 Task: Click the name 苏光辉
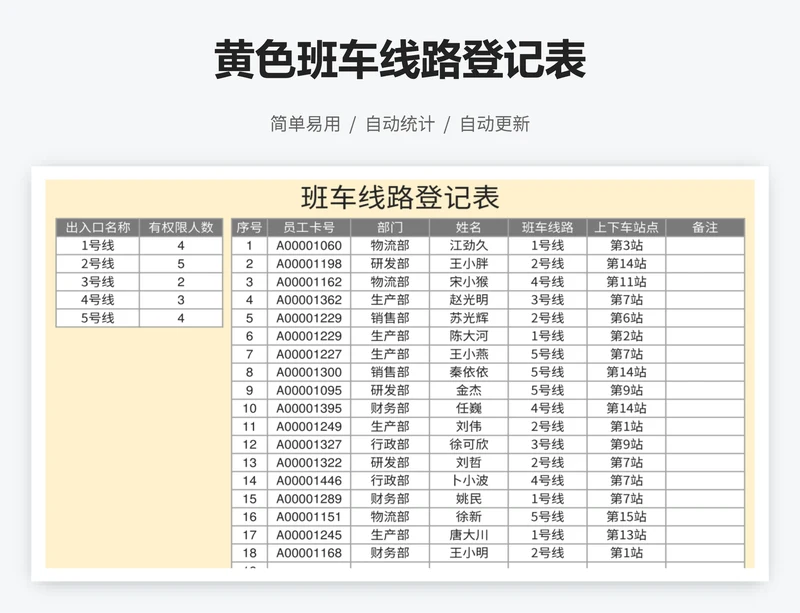click(x=469, y=318)
